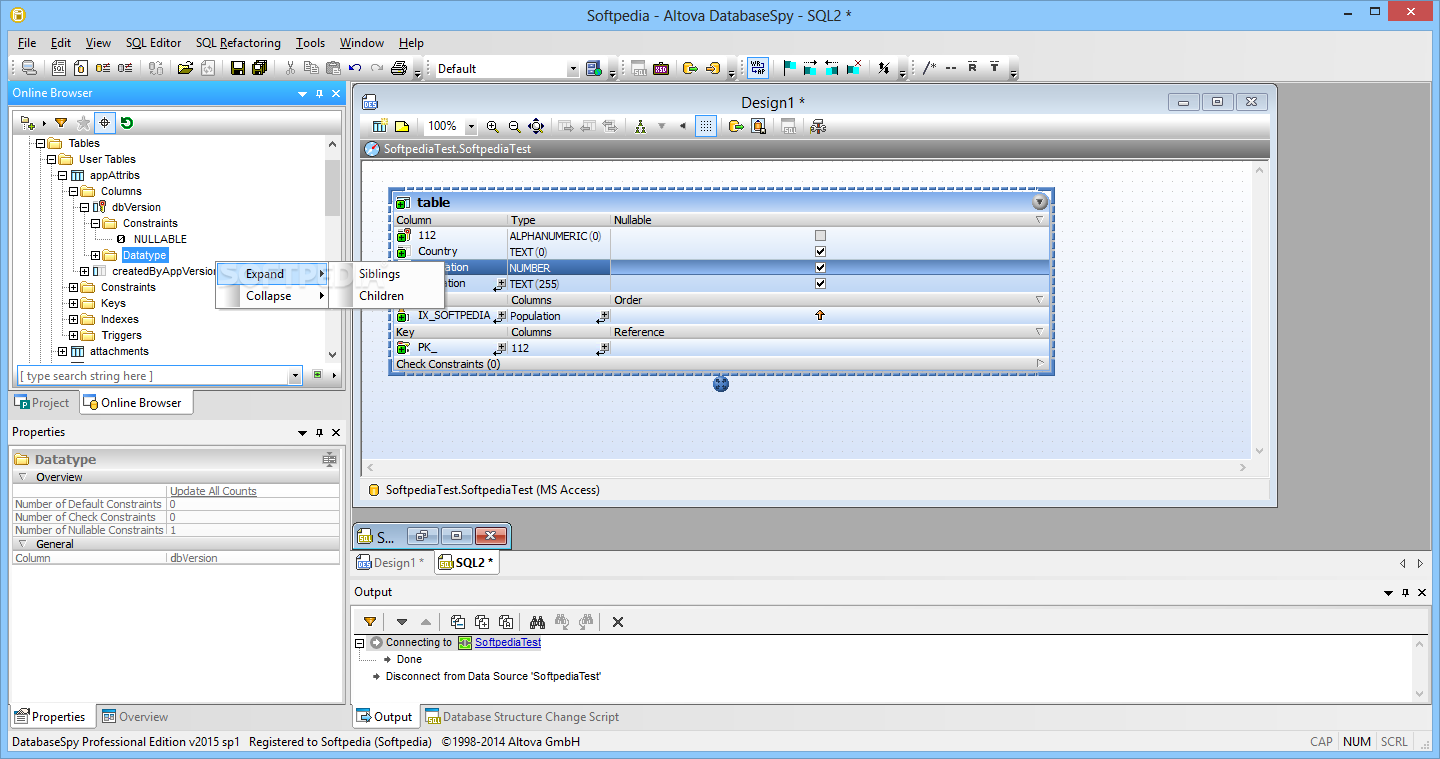Click the Save All icon
The height and width of the screenshot is (759, 1440).
click(x=260, y=68)
